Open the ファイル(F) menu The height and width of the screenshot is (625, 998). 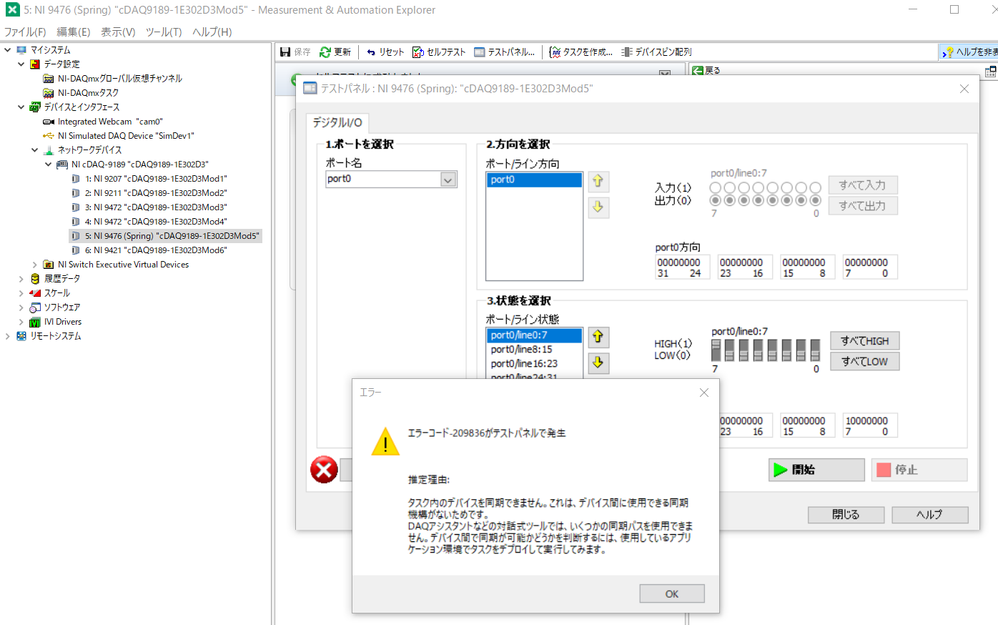25,32
